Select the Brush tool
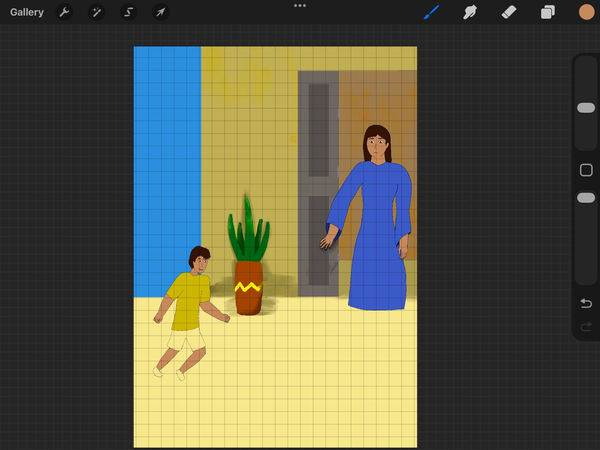 (432, 12)
